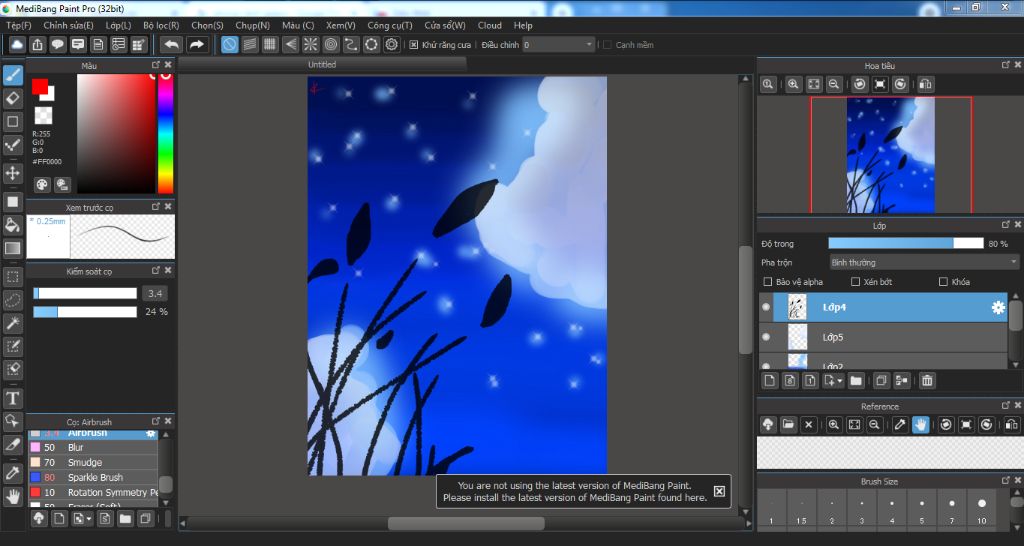Enable concentric circle snap guide
1024x546 pixels.
330,44
